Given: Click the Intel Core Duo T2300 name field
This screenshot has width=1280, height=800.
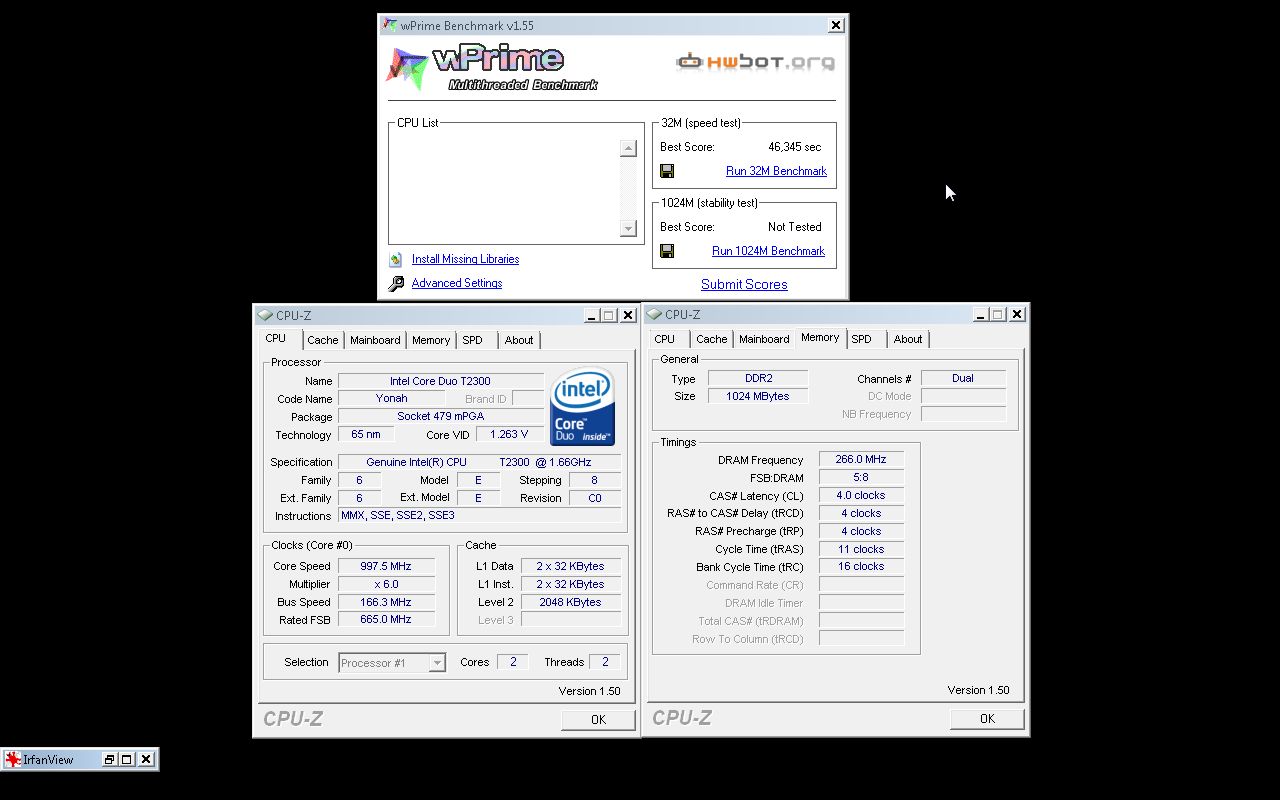Looking at the screenshot, I should (x=440, y=381).
